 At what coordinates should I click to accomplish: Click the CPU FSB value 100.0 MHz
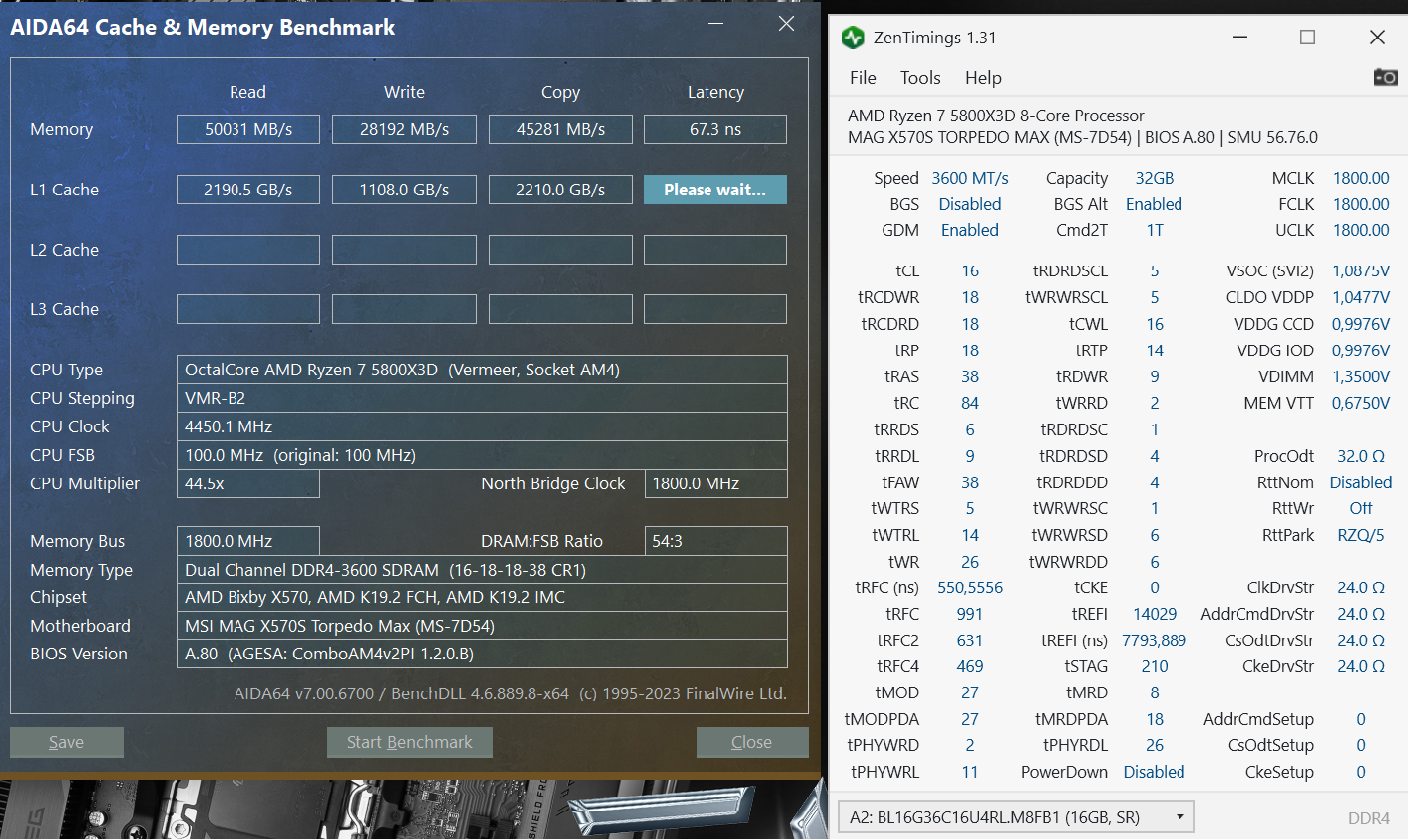point(482,455)
